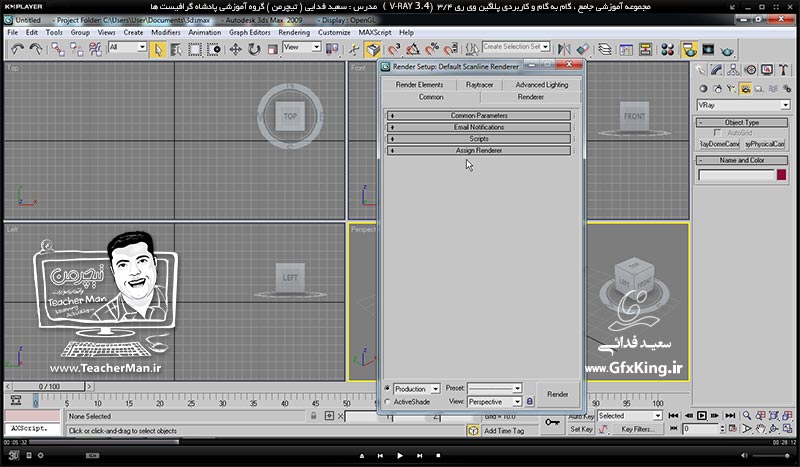Open the Rendered Frame Window icon
Screen dimensions: 800x467
tap(708, 49)
